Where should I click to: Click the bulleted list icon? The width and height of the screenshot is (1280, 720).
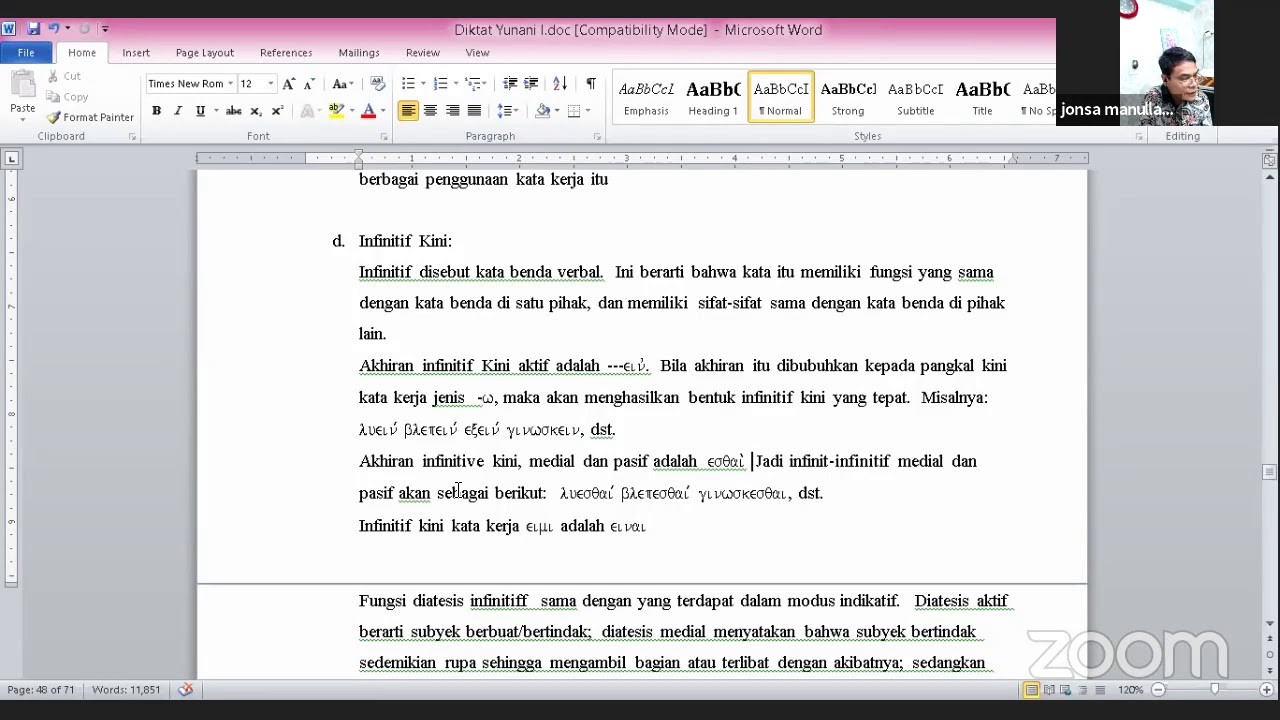(x=408, y=84)
